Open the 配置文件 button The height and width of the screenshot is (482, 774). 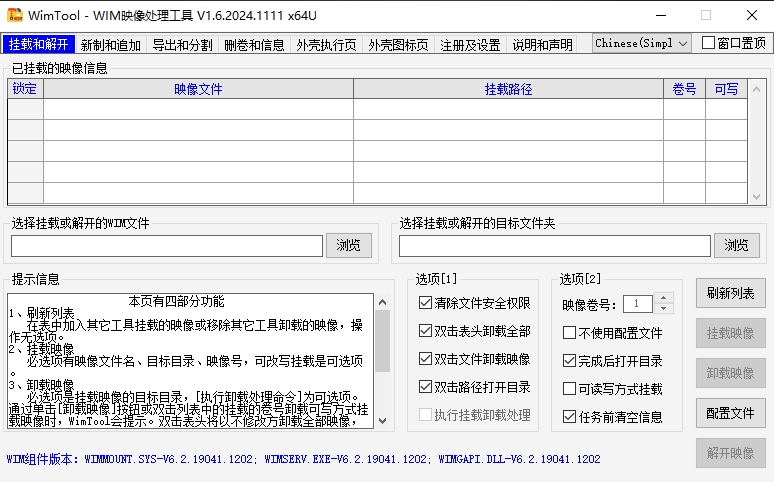[730, 413]
